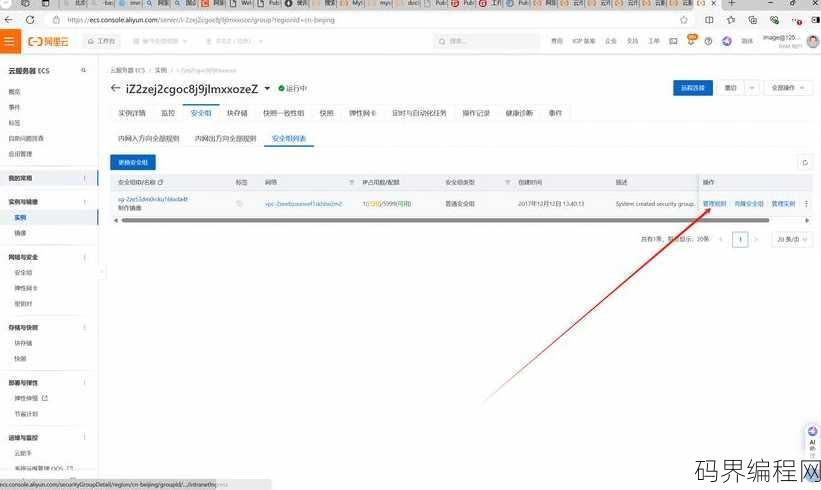Screen dimensions: 821x490
Task: Open the 内网入方向全部规则 sub-tab
Action: (x=149, y=139)
